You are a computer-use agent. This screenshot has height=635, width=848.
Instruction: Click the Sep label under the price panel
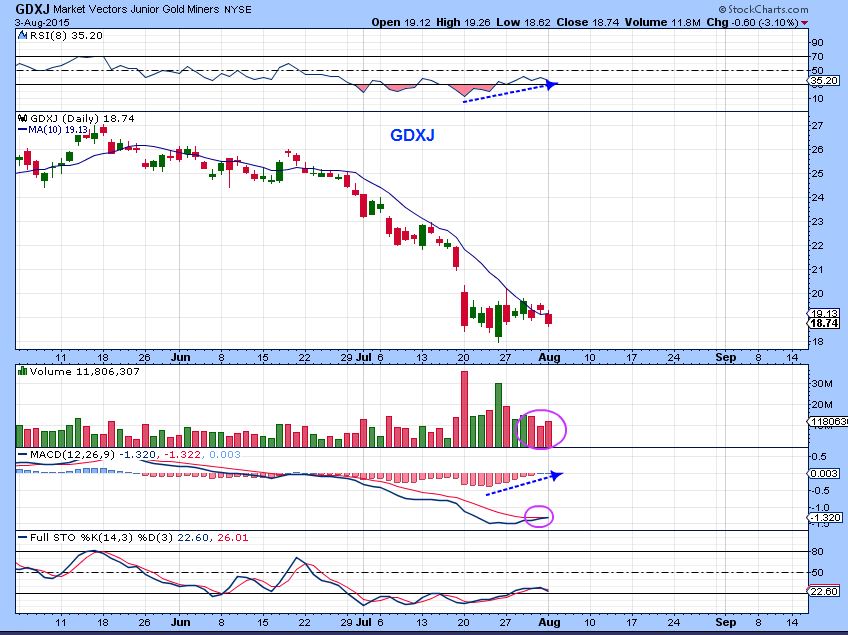[x=725, y=357]
